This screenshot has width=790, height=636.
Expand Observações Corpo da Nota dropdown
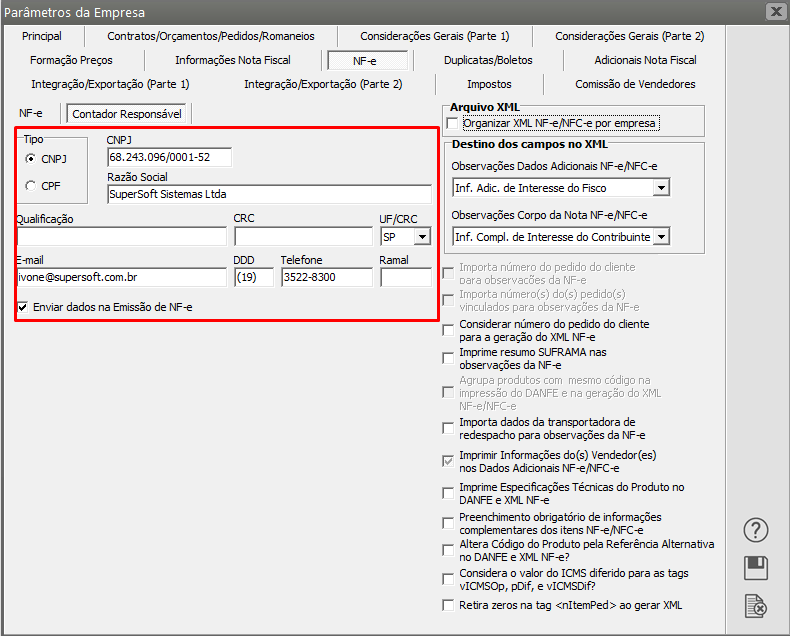point(660,237)
